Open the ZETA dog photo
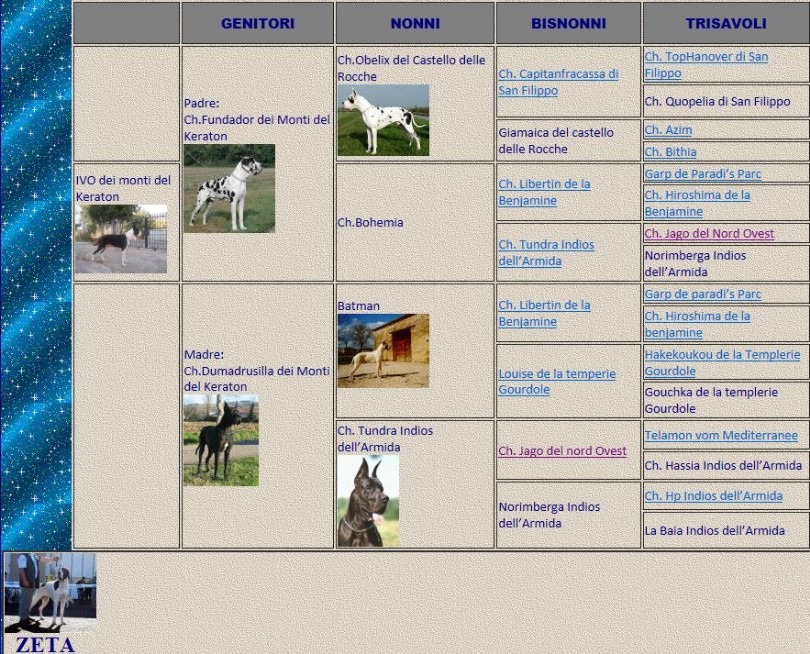This screenshot has width=810, height=654. pyautogui.click(x=50, y=592)
